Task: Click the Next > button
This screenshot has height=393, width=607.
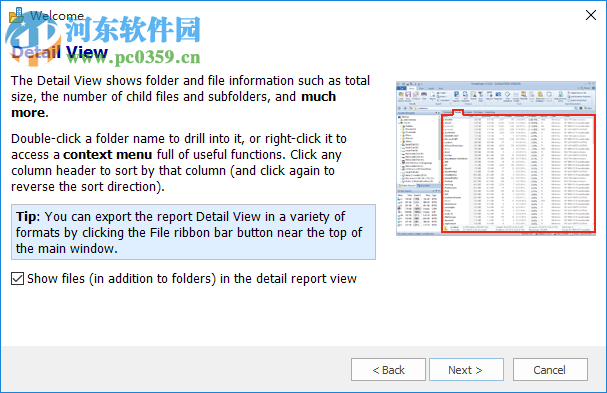Action: 466,370
